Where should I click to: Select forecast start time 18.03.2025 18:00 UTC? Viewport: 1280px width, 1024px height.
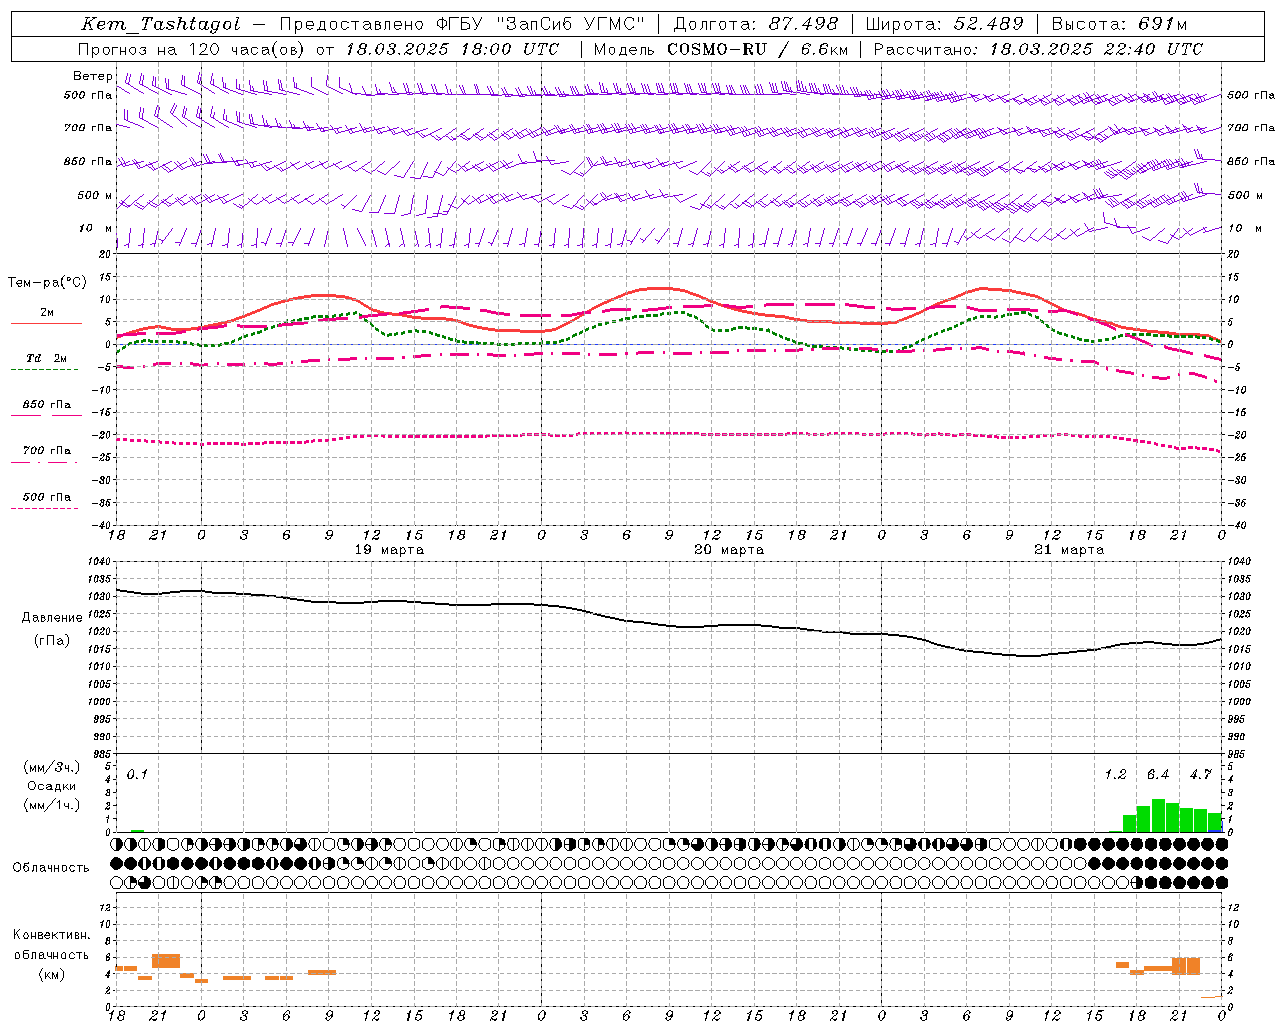452,49
